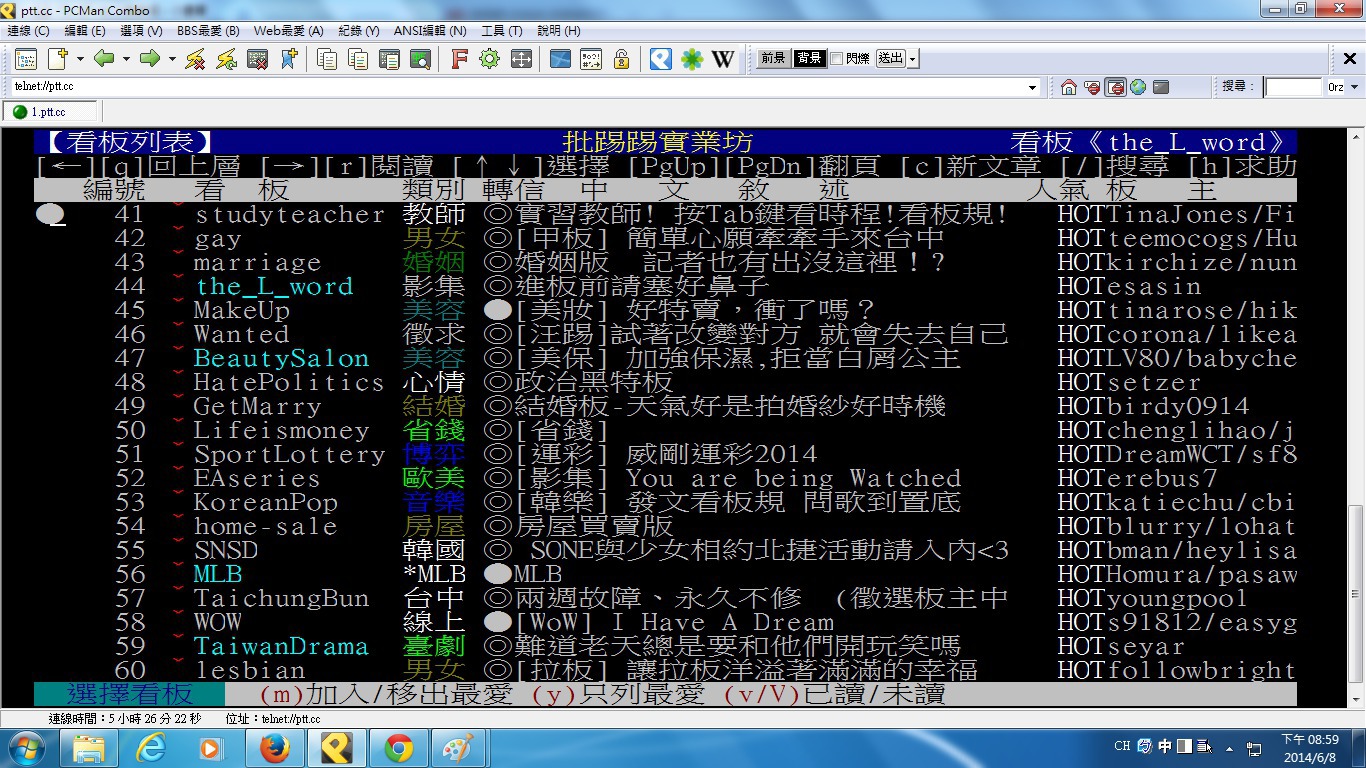The width and height of the screenshot is (1366, 768).
Task: Select the studyteacher board row
Action: point(665,215)
